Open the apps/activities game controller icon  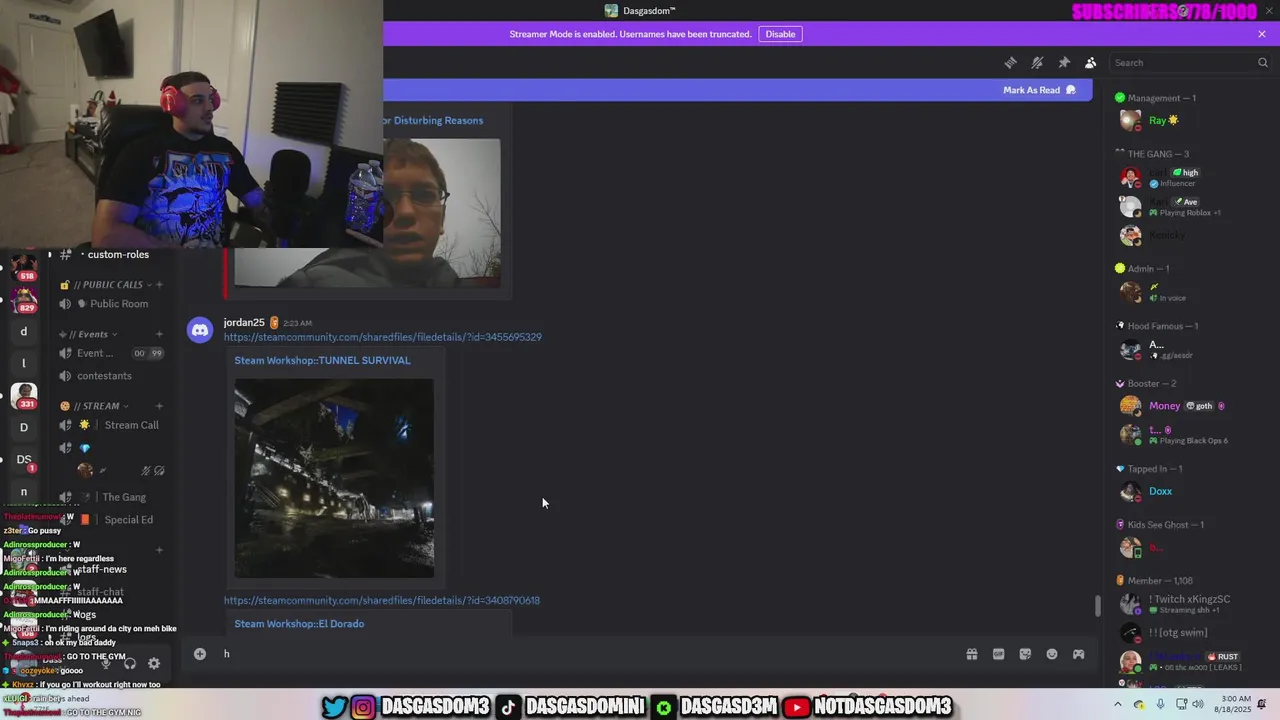(x=1079, y=654)
